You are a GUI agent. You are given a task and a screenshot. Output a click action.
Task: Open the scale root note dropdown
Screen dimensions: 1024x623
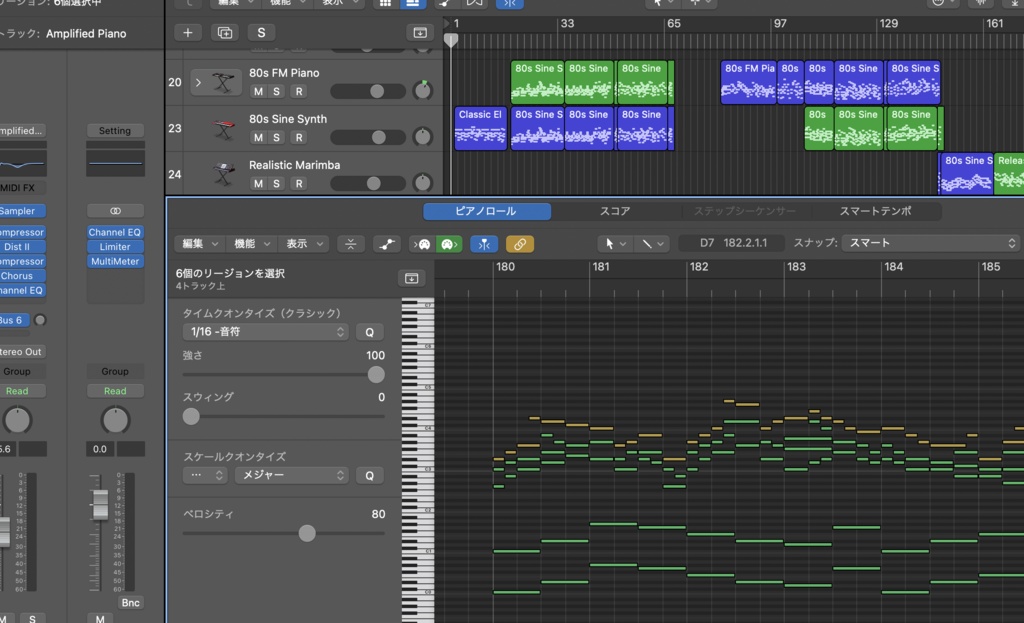[x=204, y=475]
